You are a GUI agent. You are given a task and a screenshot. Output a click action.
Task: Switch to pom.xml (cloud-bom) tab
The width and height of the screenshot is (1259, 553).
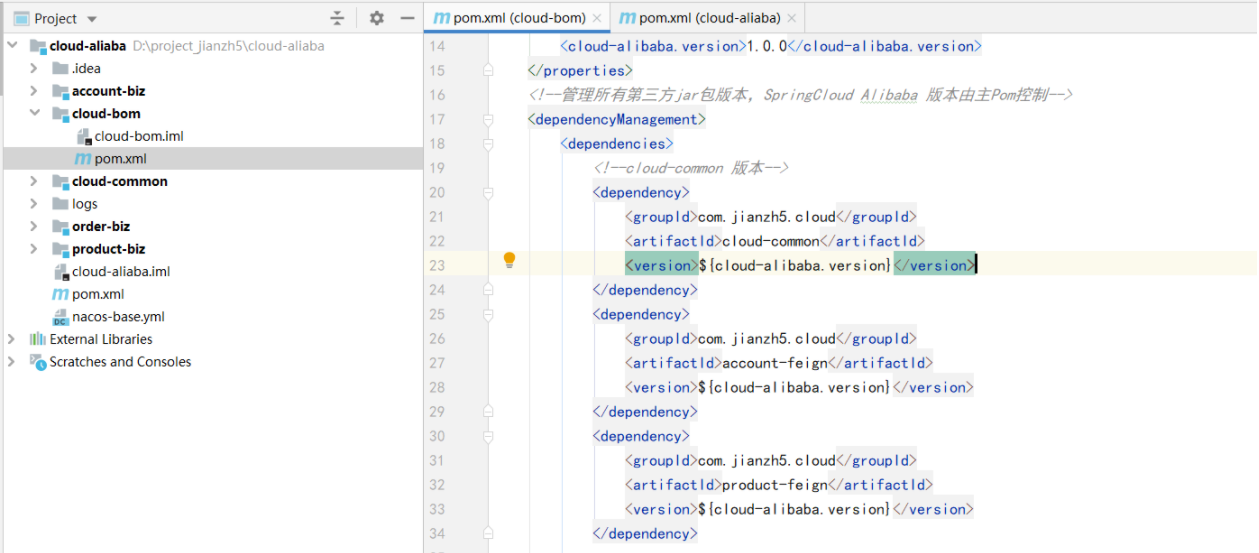coord(518,18)
